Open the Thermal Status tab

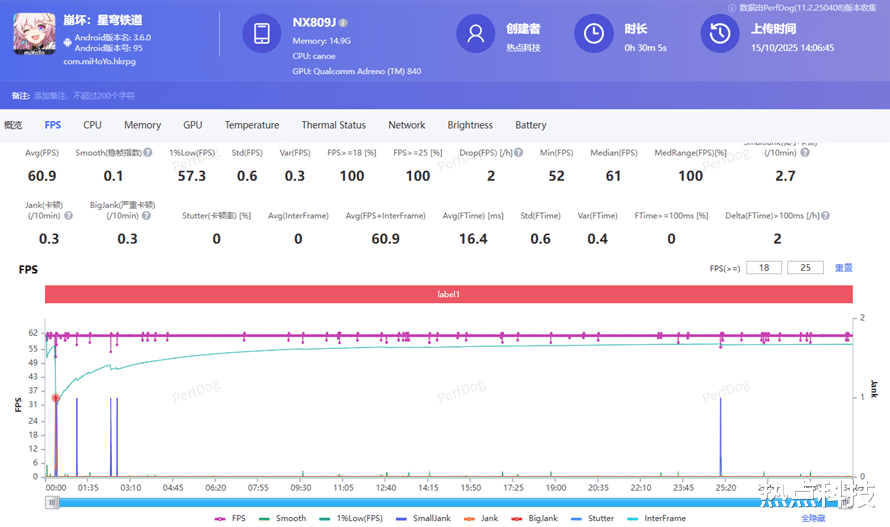click(333, 125)
